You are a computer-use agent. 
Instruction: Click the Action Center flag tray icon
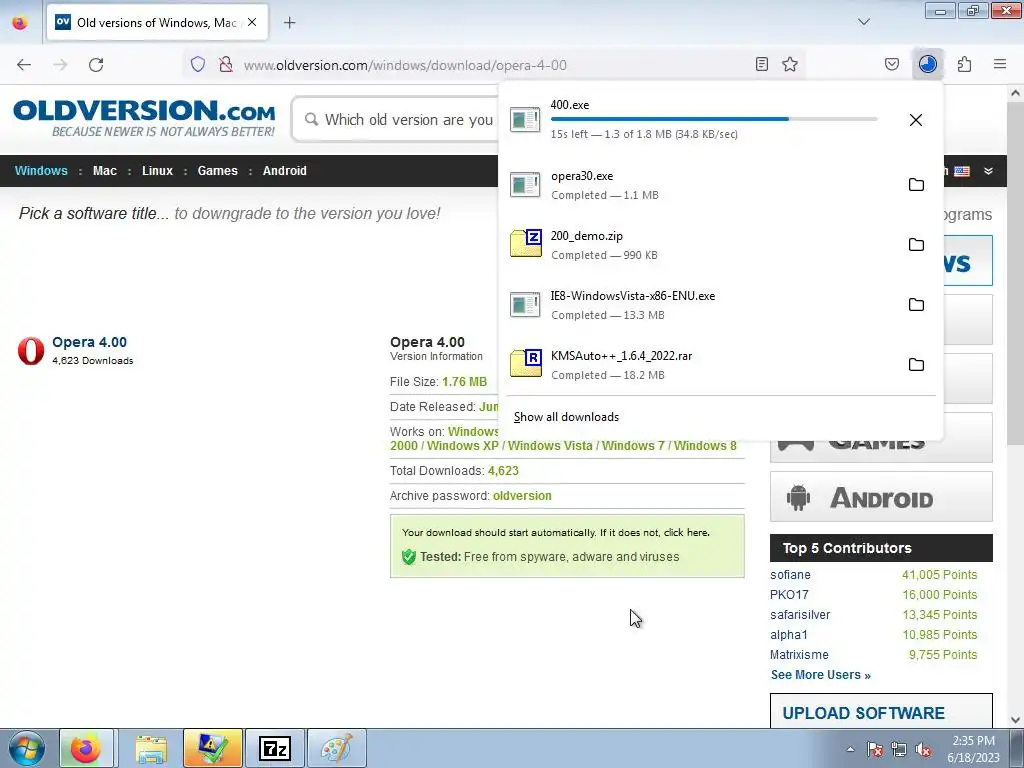point(875,749)
